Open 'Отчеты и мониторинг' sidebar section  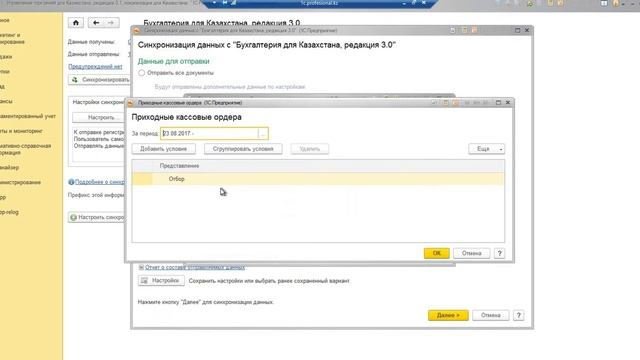click(21, 131)
